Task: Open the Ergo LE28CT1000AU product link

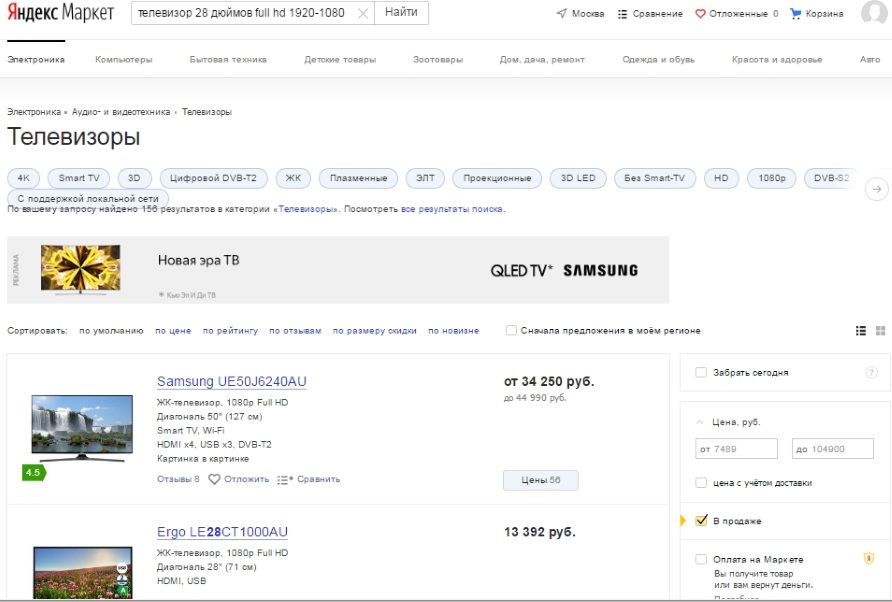Action: [x=222, y=532]
